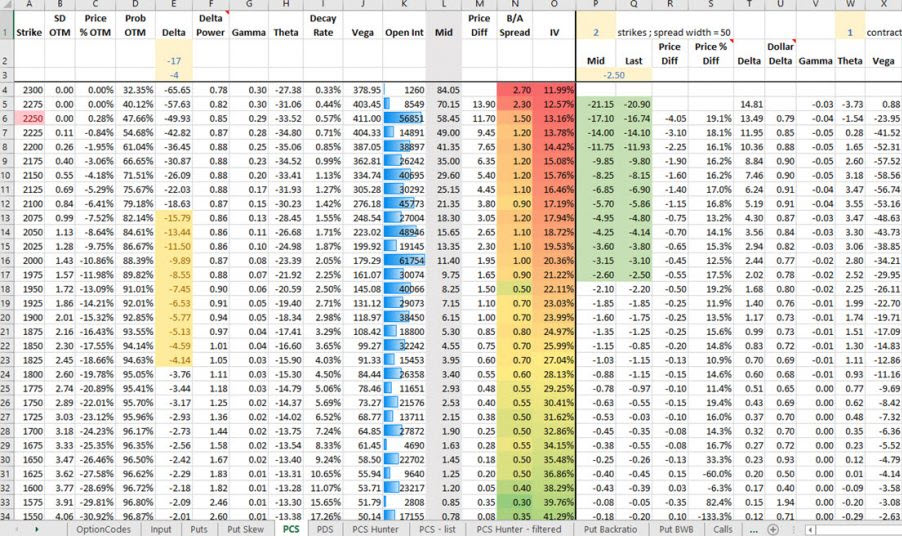This screenshot has width=902, height=536.
Task: Select the Prob OTM header cell
Action: tap(135, 25)
